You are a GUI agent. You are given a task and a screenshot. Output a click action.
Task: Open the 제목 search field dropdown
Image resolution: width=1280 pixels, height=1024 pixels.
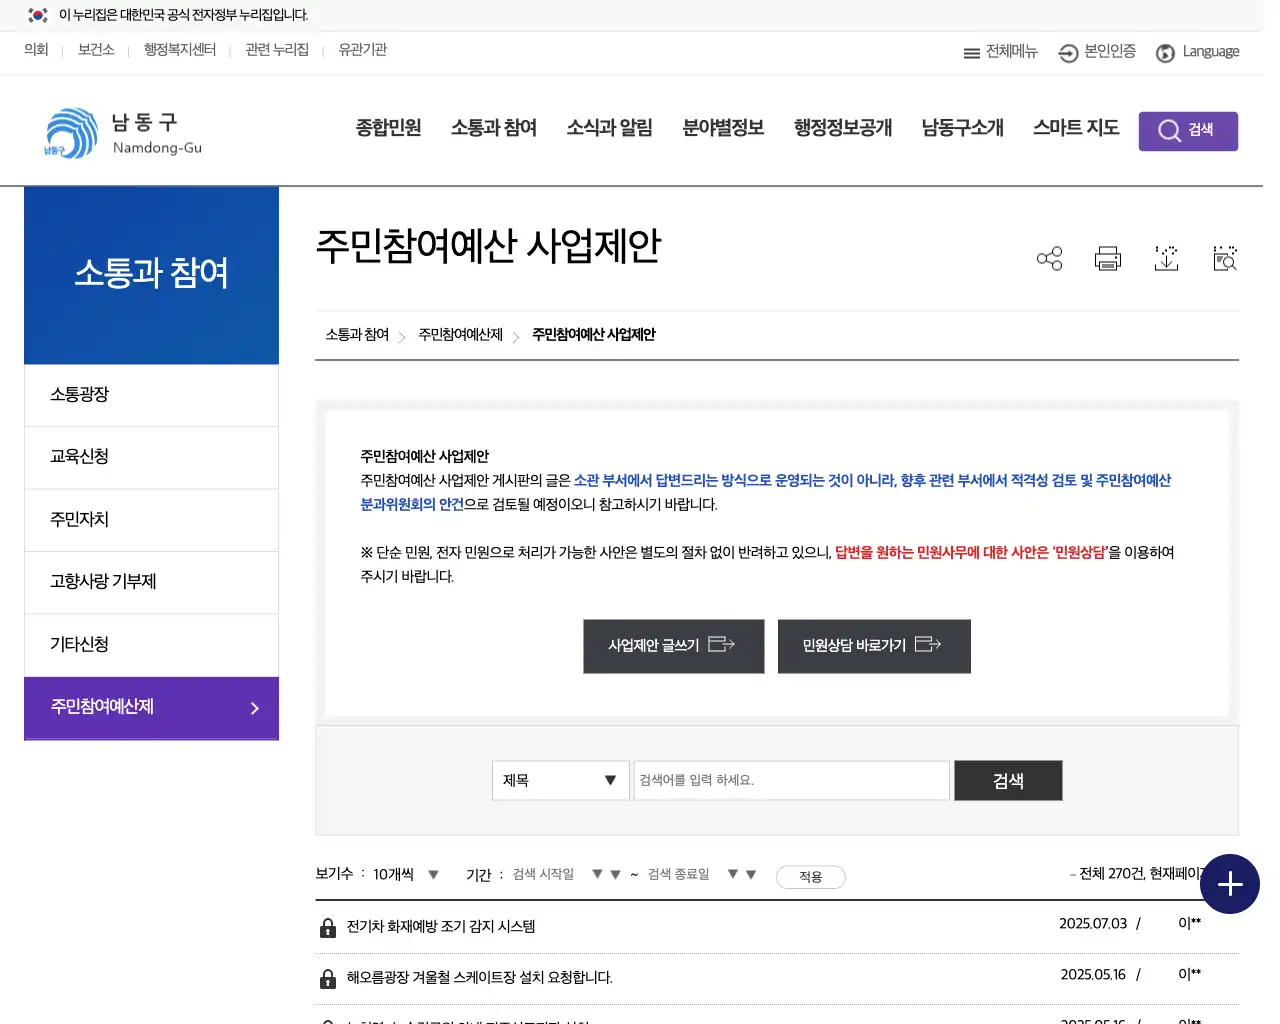pyautogui.click(x=559, y=780)
